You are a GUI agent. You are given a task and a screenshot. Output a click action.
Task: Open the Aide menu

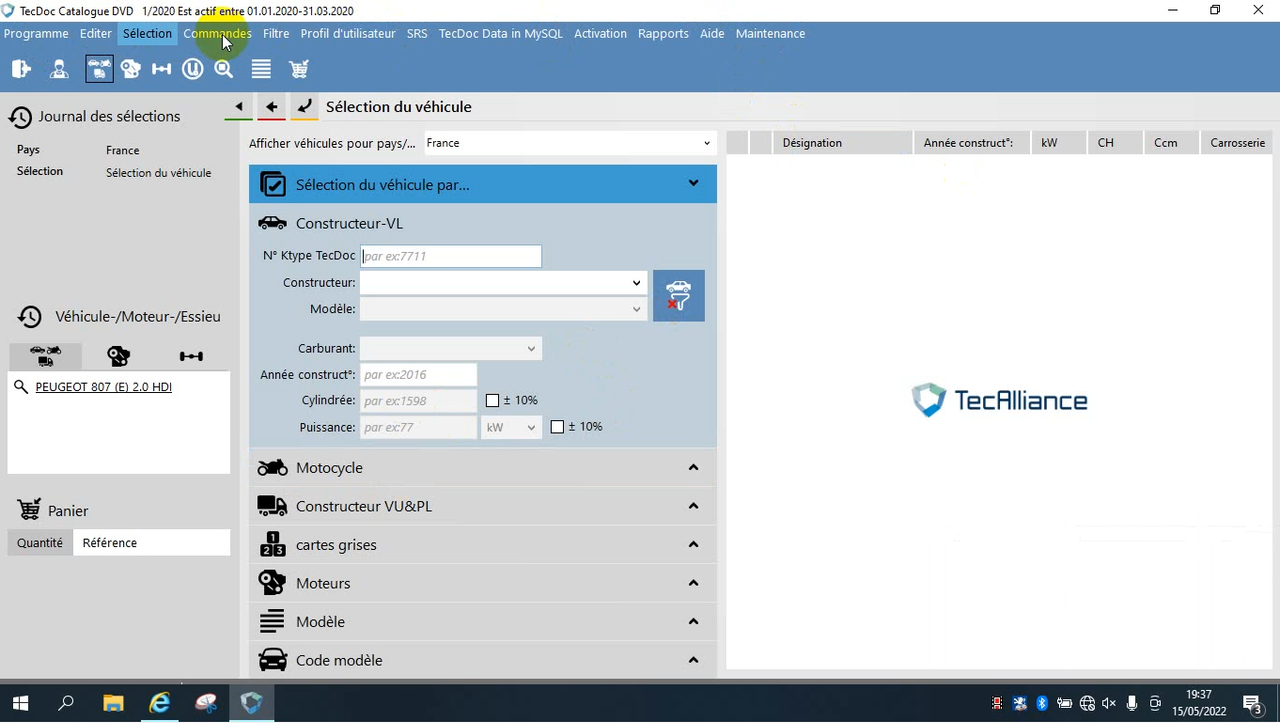712,33
